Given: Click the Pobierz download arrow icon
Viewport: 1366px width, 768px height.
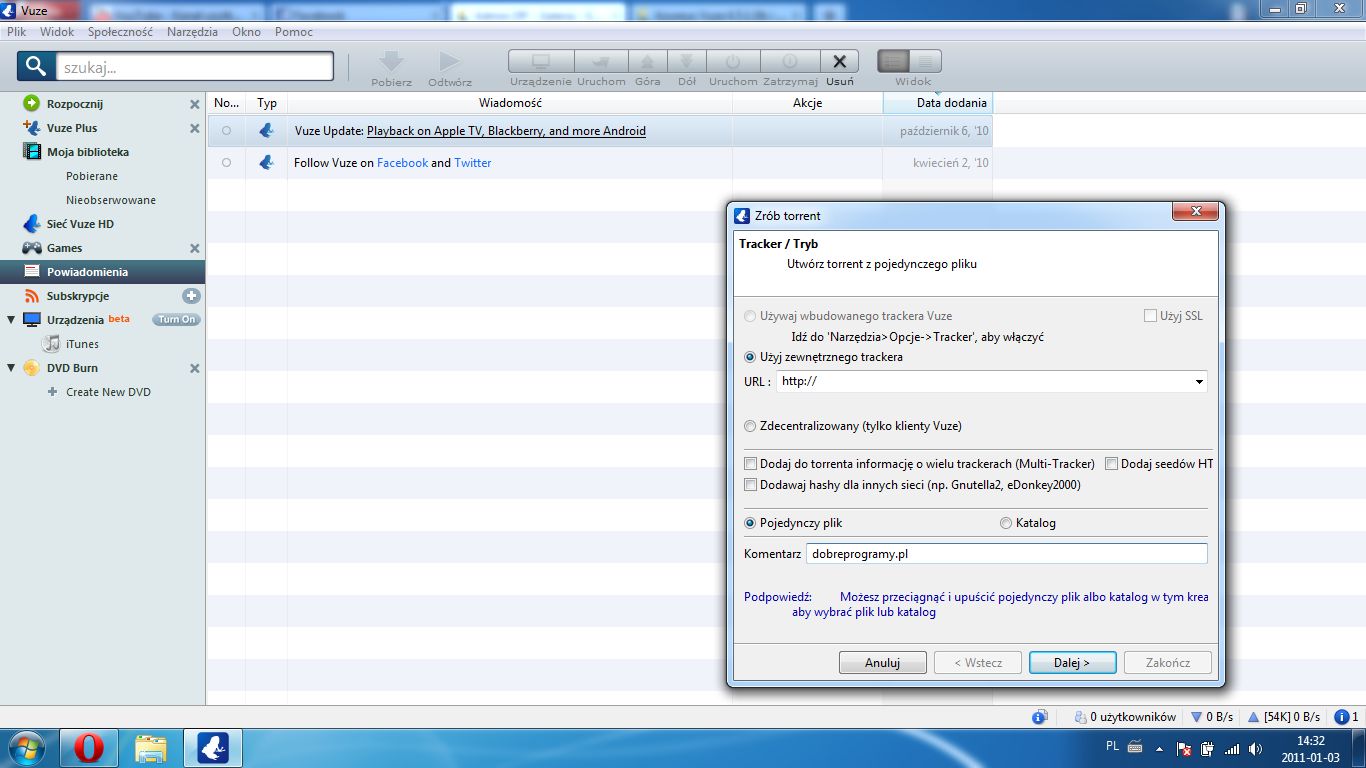Looking at the screenshot, I should 391,62.
